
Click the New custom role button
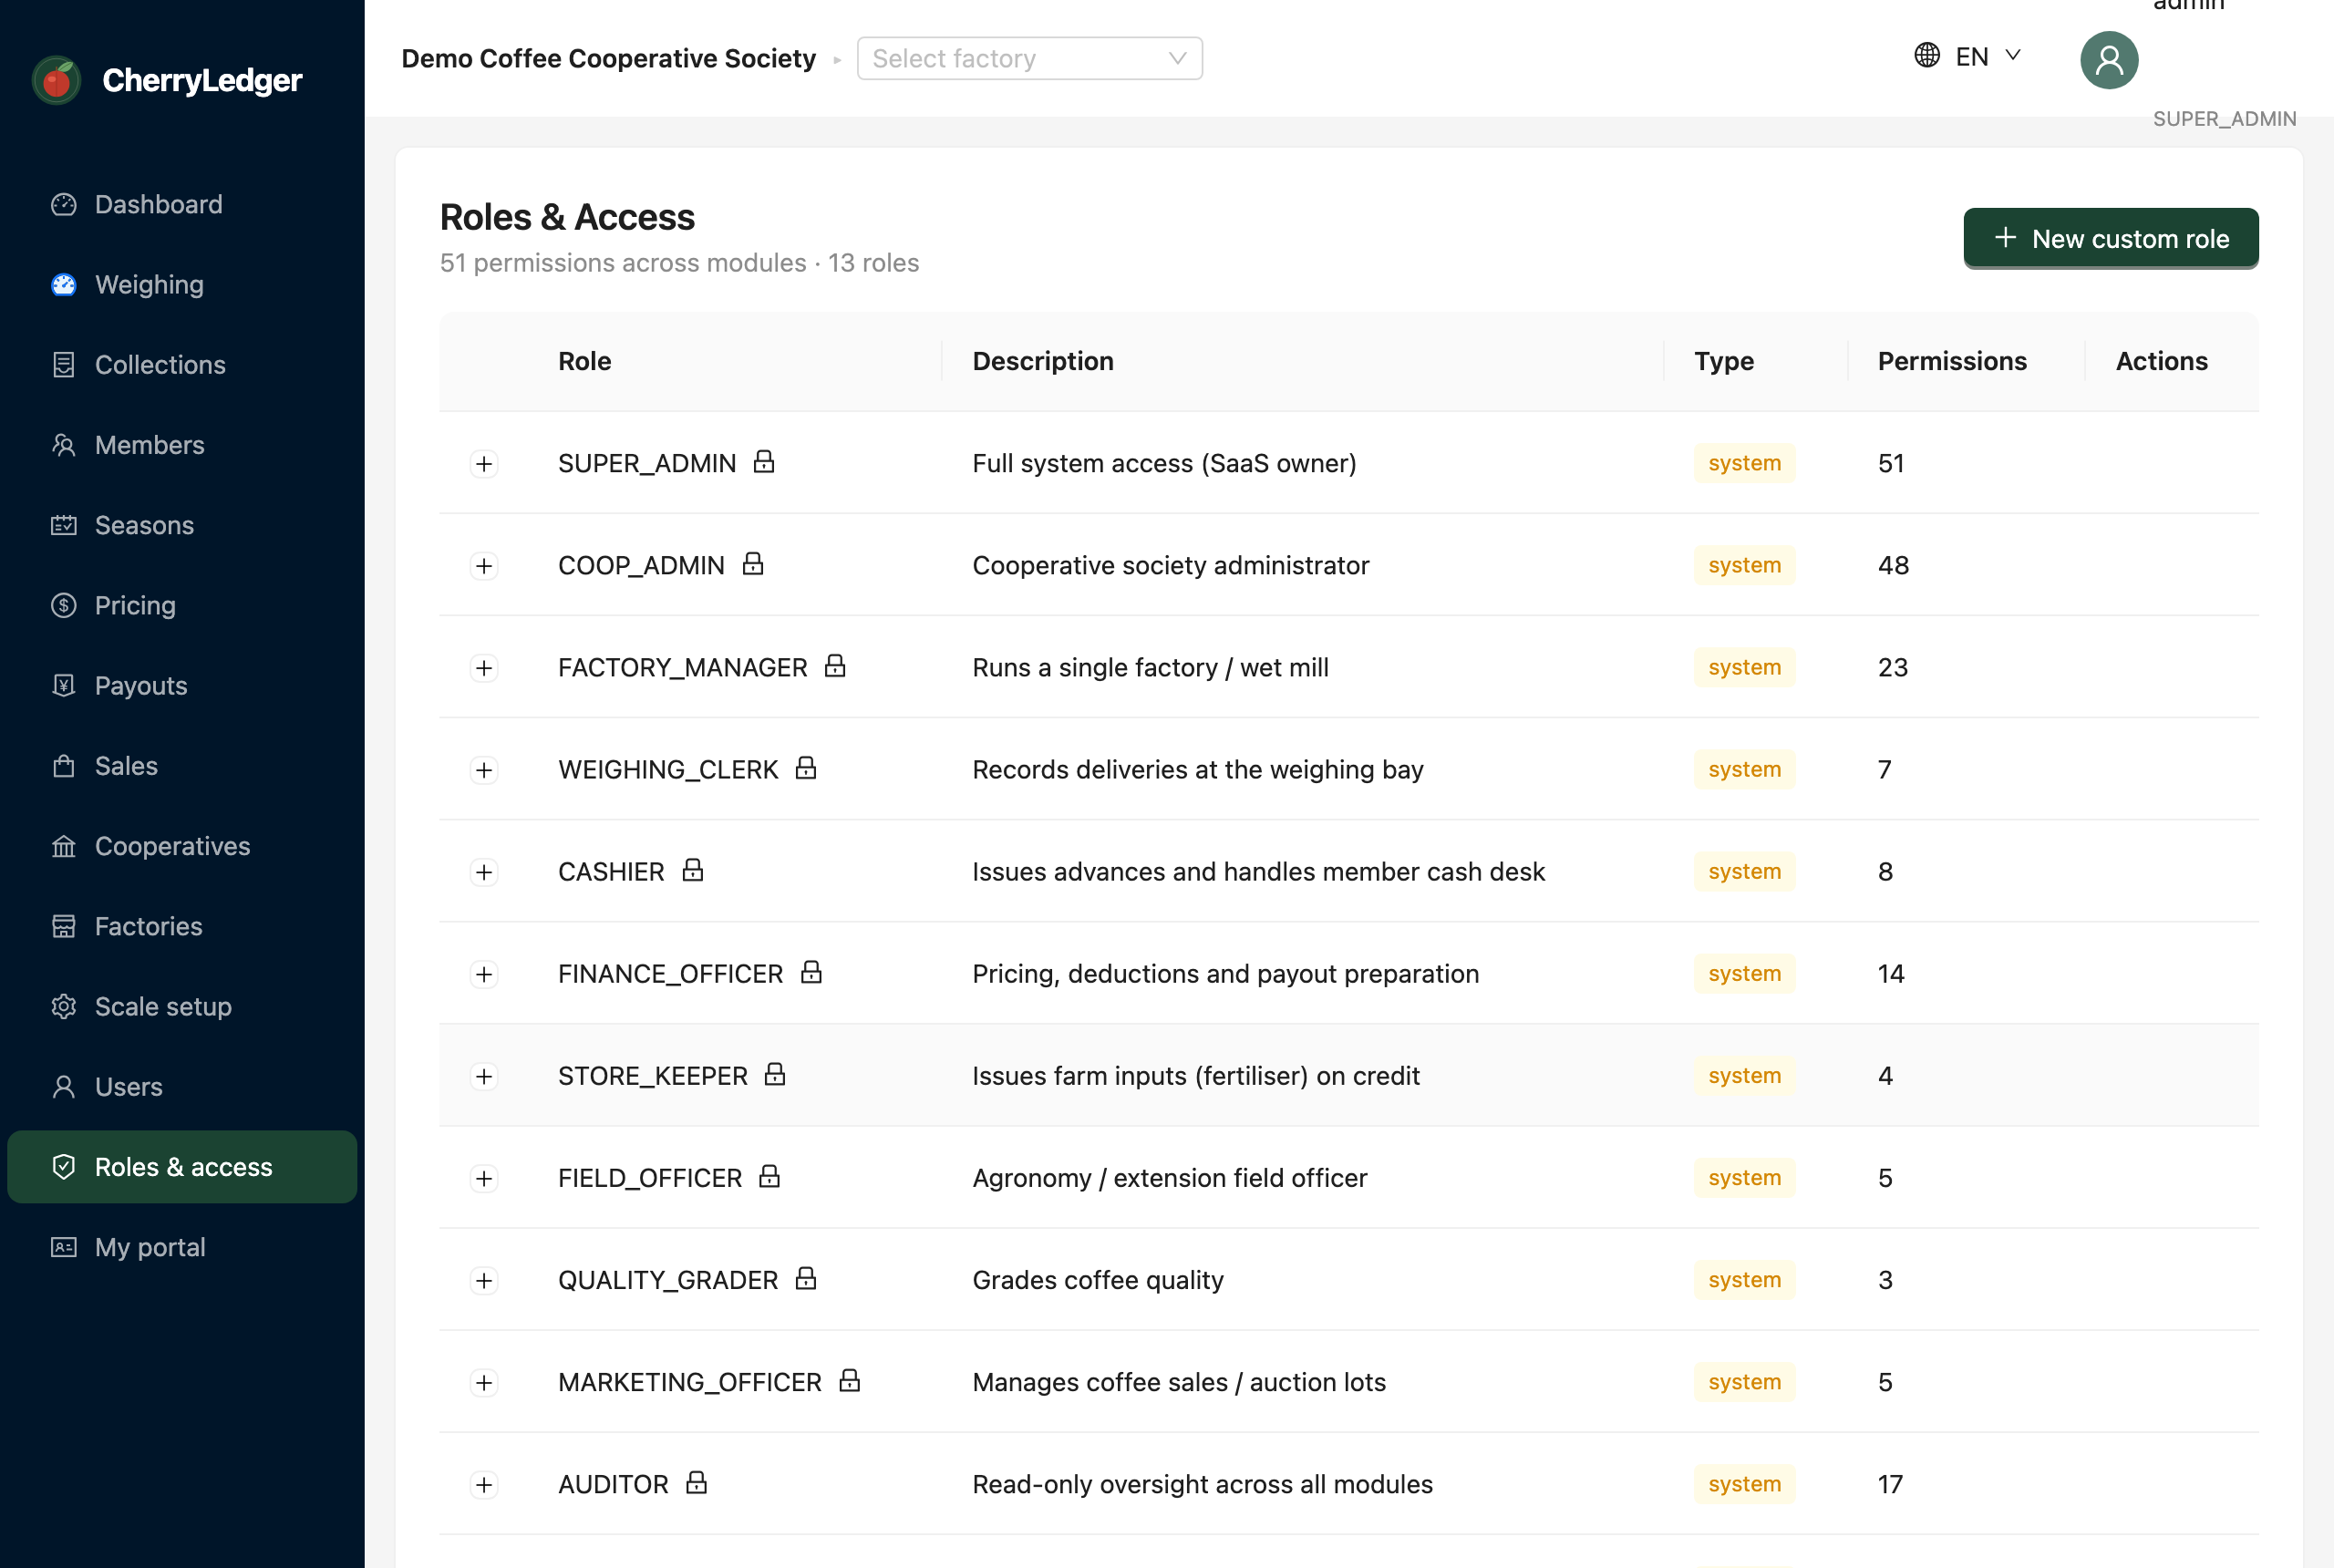[2110, 238]
